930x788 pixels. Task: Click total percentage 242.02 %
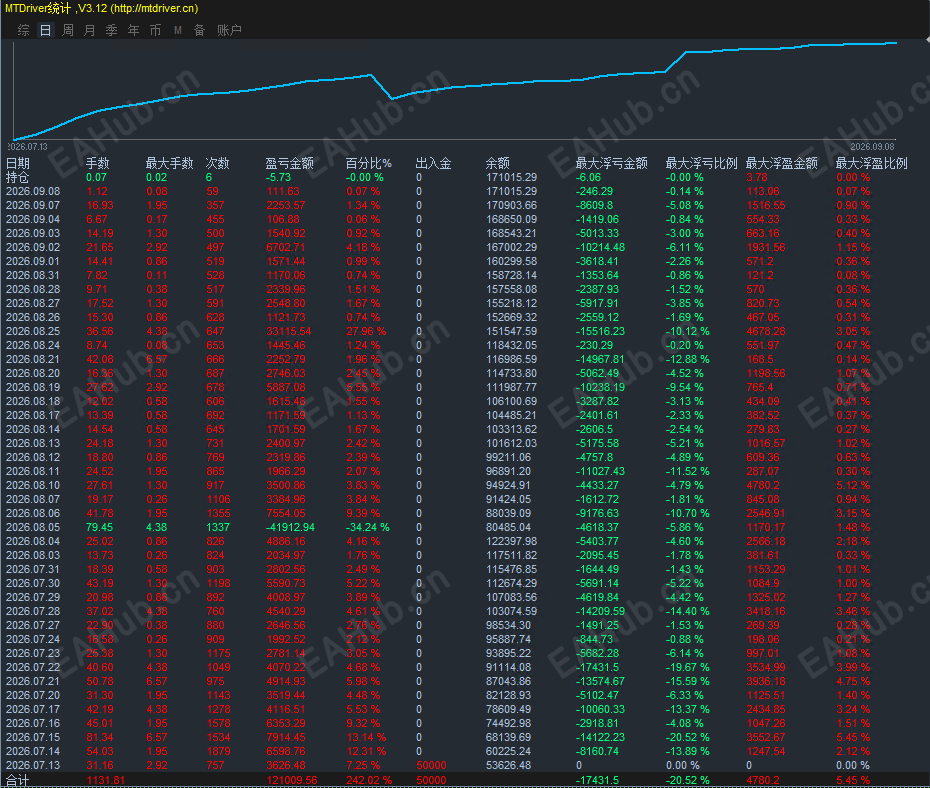[370, 780]
